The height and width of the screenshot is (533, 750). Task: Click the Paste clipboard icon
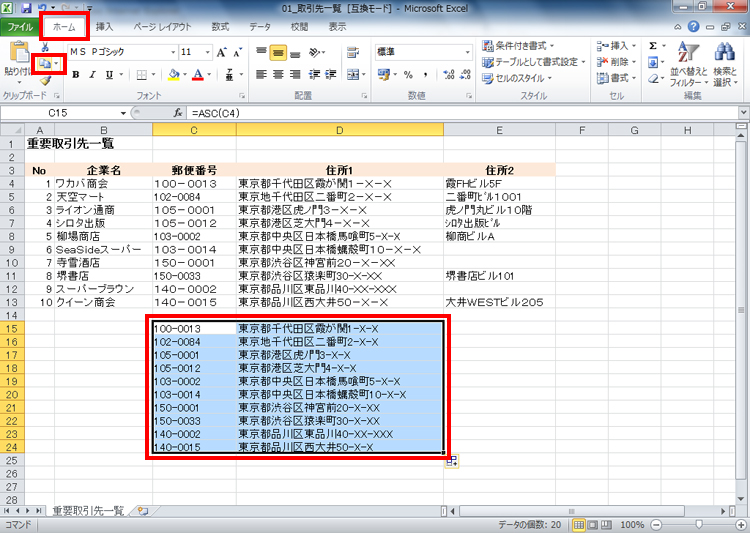[18, 52]
